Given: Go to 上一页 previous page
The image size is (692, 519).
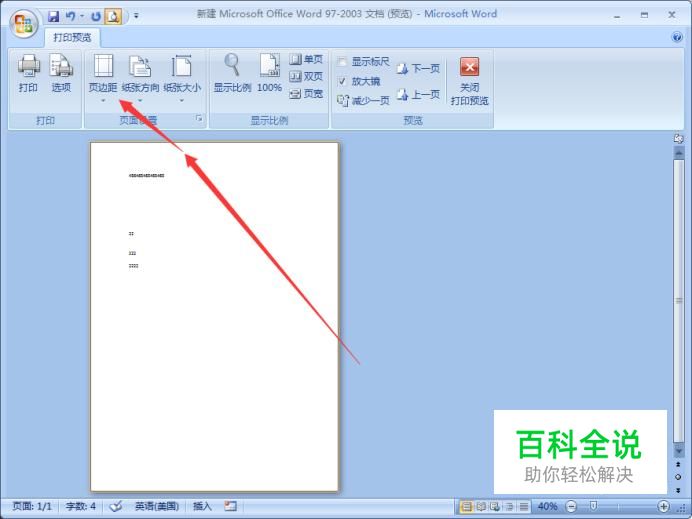Looking at the screenshot, I should point(417,94).
